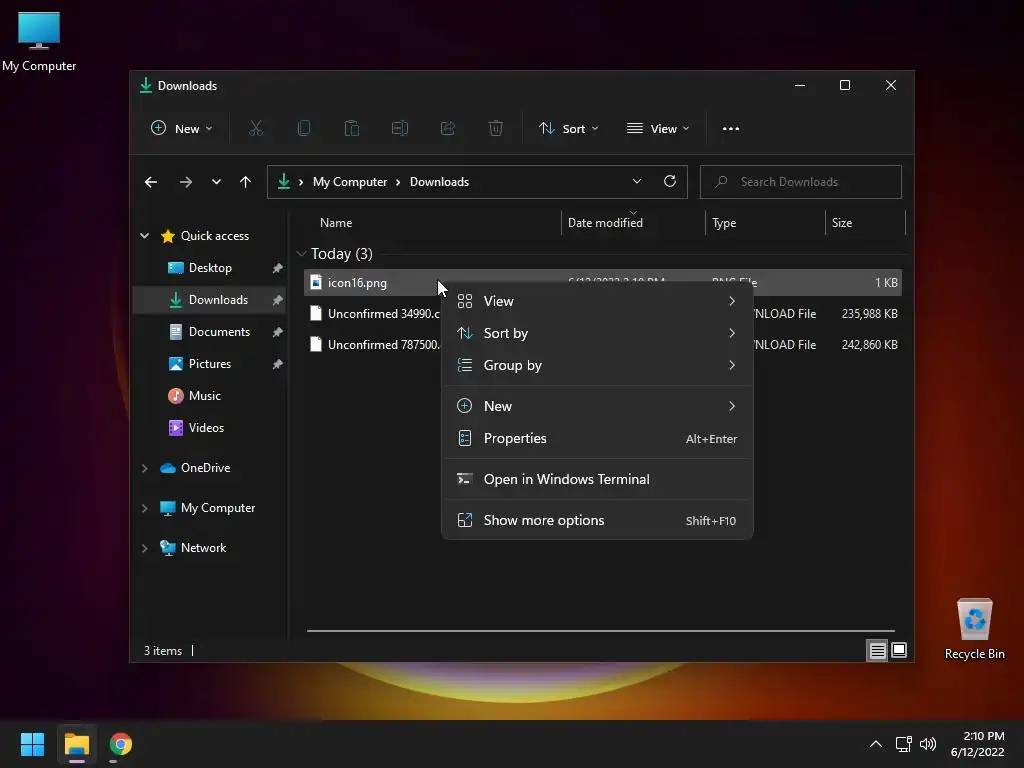Click the download icon in address bar
The width and height of the screenshot is (1024, 768).
pyautogui.click(x=284, y=182)
